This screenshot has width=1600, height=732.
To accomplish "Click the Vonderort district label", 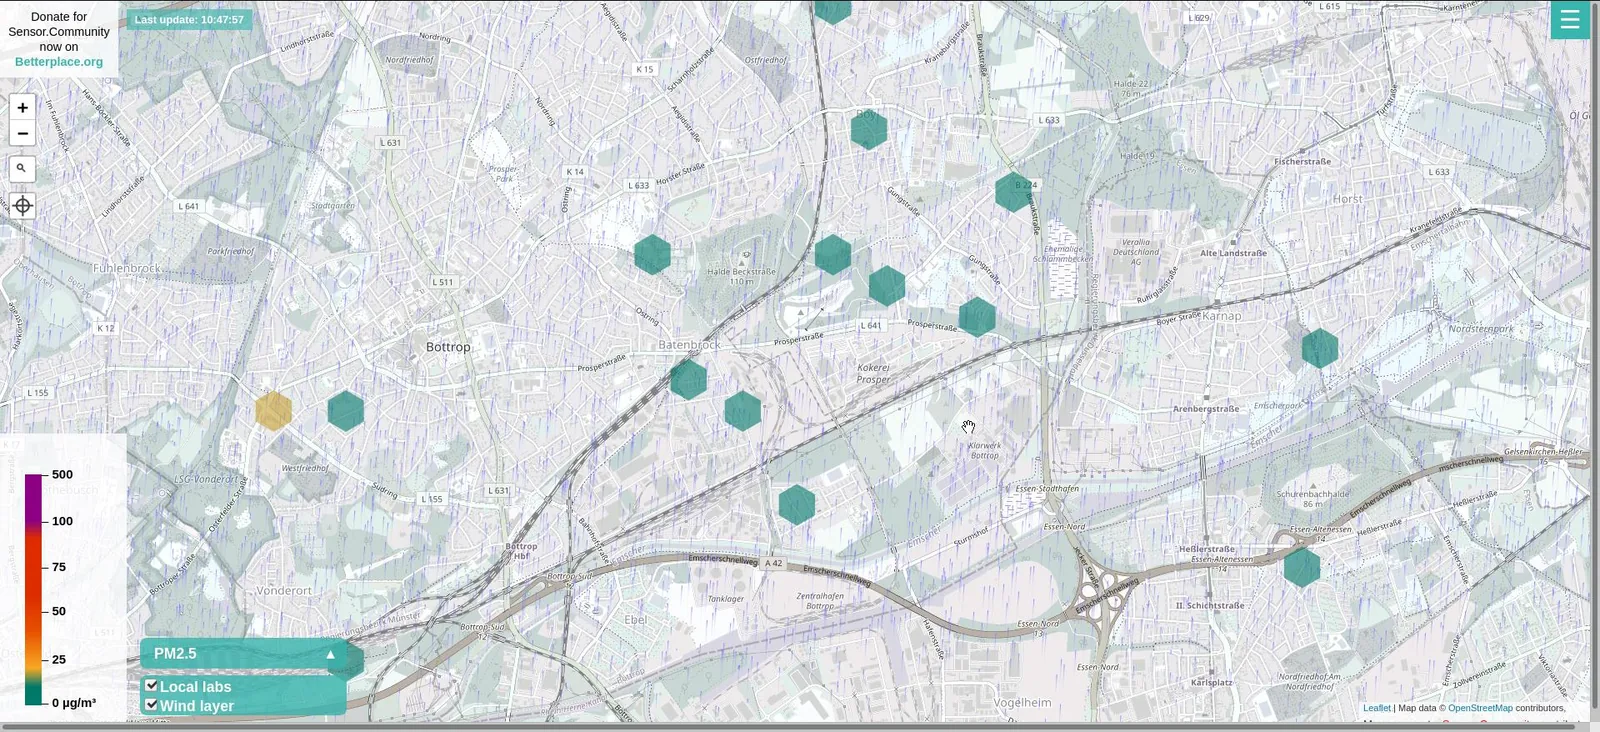I will [284, 591].
